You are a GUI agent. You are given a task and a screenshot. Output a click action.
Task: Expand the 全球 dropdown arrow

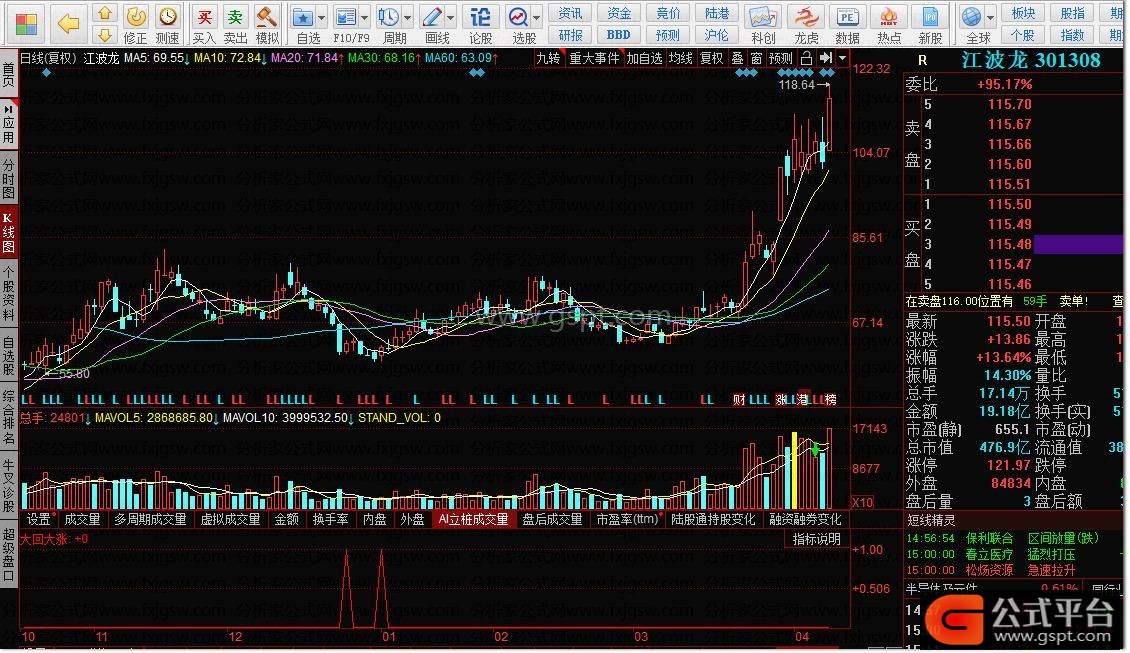click(x=991, y=17)
